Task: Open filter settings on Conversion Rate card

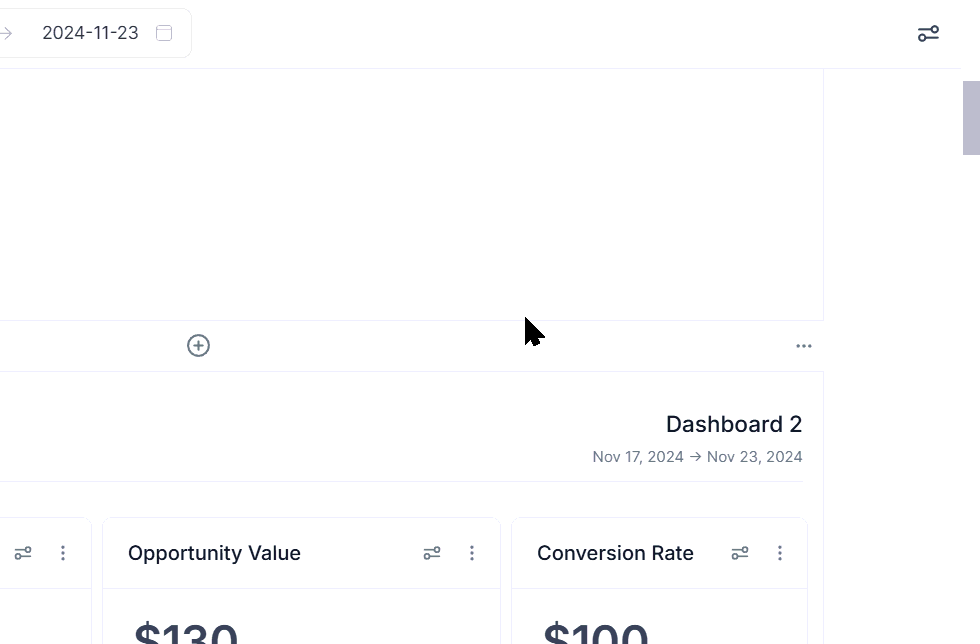Action: 740,553
